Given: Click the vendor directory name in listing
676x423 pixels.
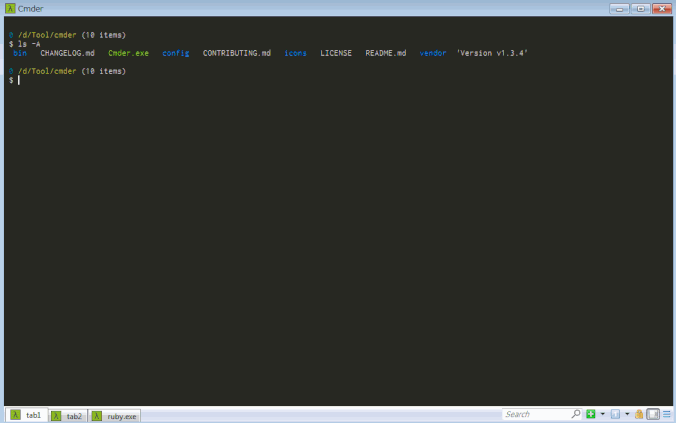Looking at the screenshot, I should 433,53.
